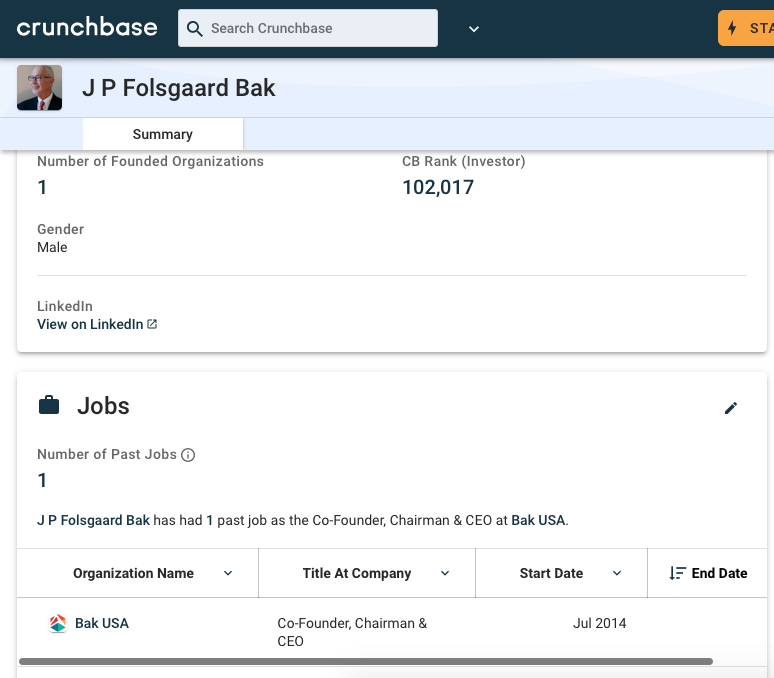The width and height of the screenshot is (774, 678).
Task: Show info for Number of Past Jobs
Action: pos(188,454)
